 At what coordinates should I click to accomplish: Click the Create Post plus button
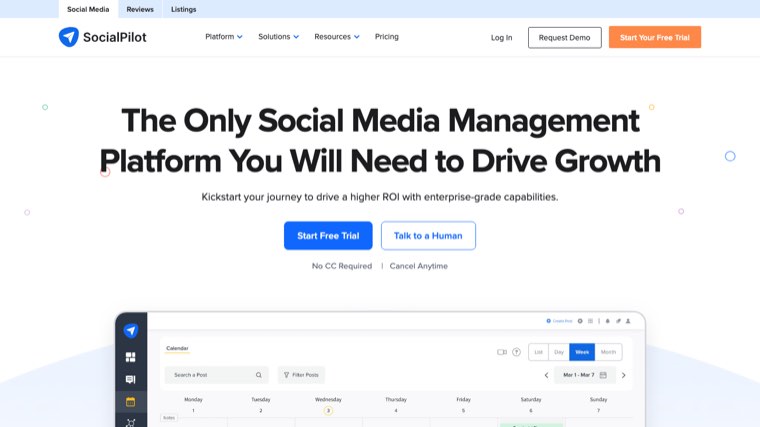point(559,321)
